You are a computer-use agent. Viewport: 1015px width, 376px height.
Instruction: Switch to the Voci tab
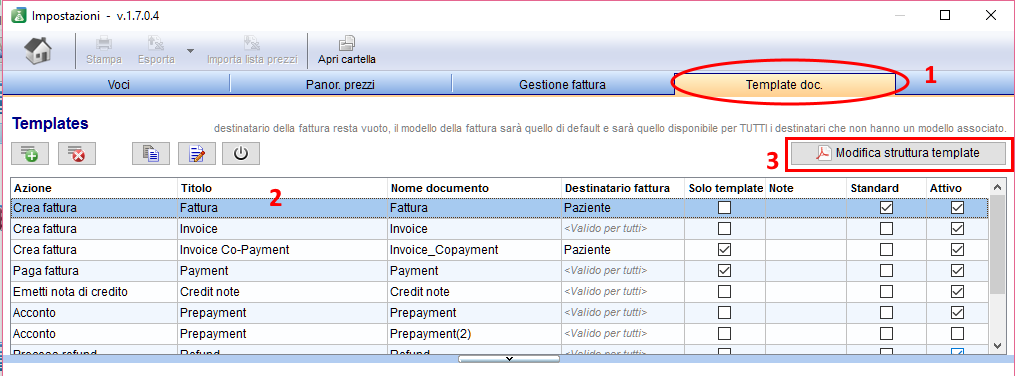117,84
